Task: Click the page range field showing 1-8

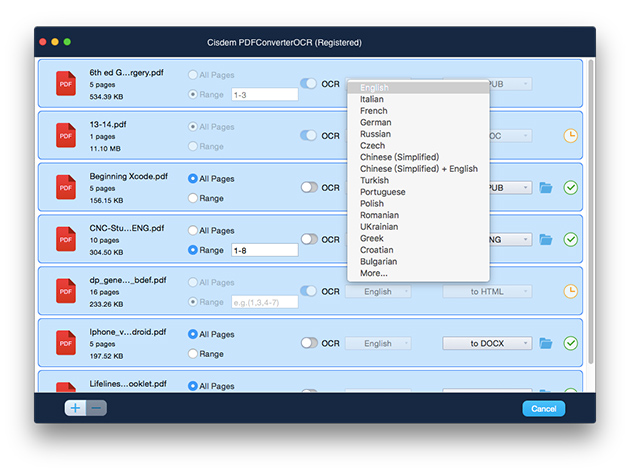Action: pyautogui.click(x=264, y=250)
